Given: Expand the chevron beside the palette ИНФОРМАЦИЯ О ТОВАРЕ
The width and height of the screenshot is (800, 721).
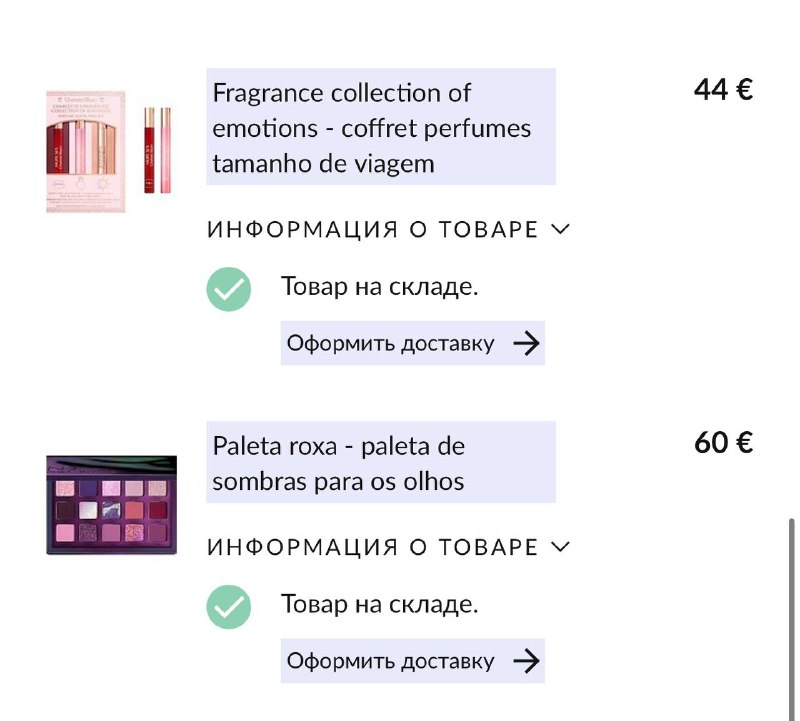Looking at the screenshot, I should tap(560, 547).
